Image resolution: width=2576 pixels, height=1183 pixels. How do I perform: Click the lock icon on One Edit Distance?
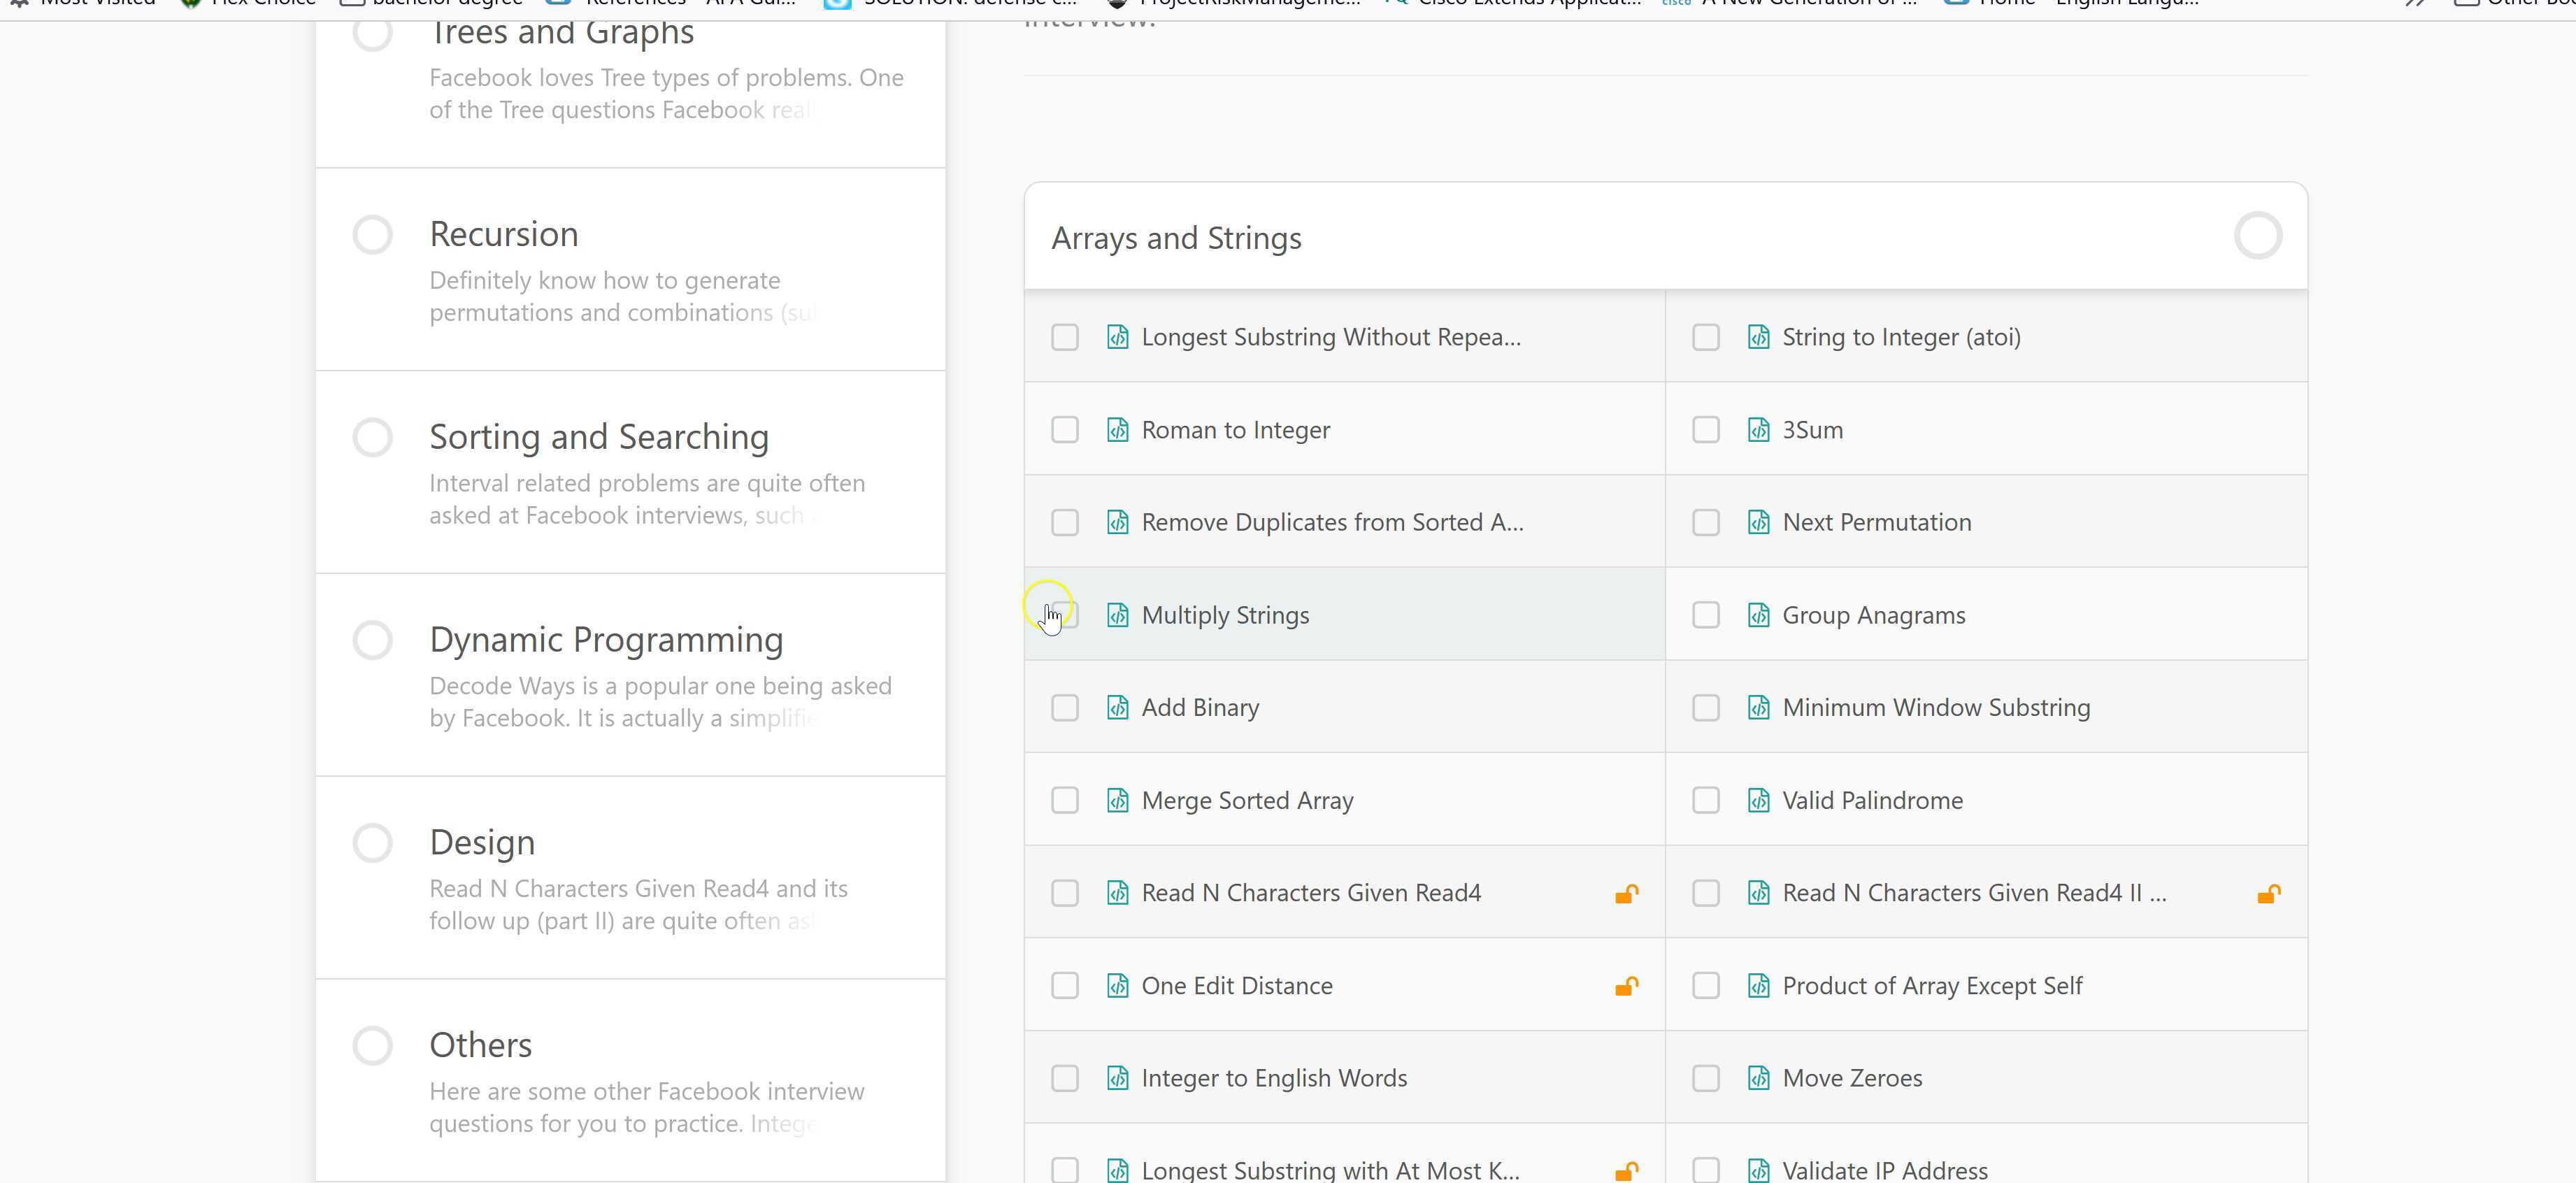tap(1627, 986)
